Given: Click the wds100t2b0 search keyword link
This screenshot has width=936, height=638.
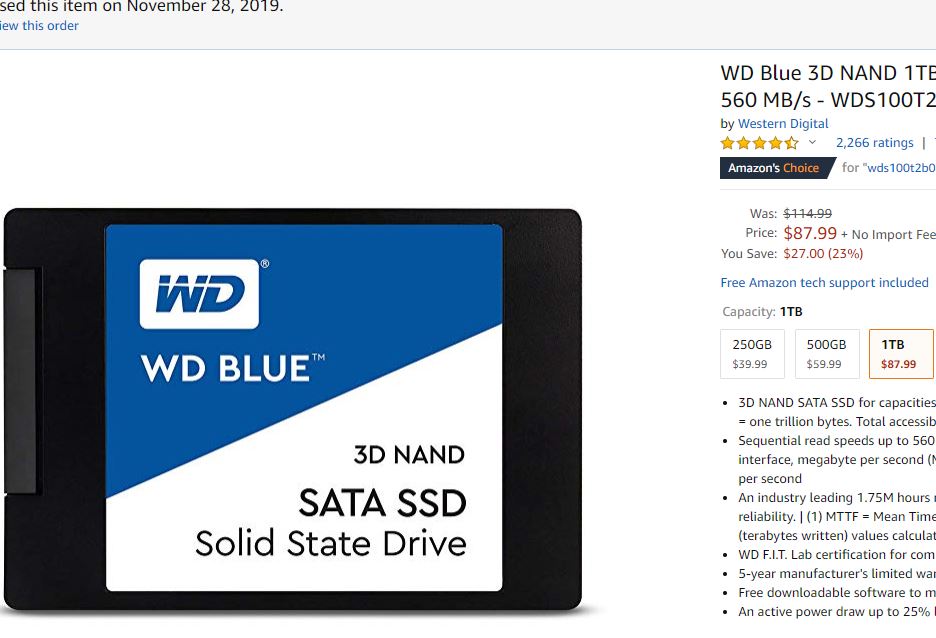Looking at the screenshot, I should [x=901, y=168].
